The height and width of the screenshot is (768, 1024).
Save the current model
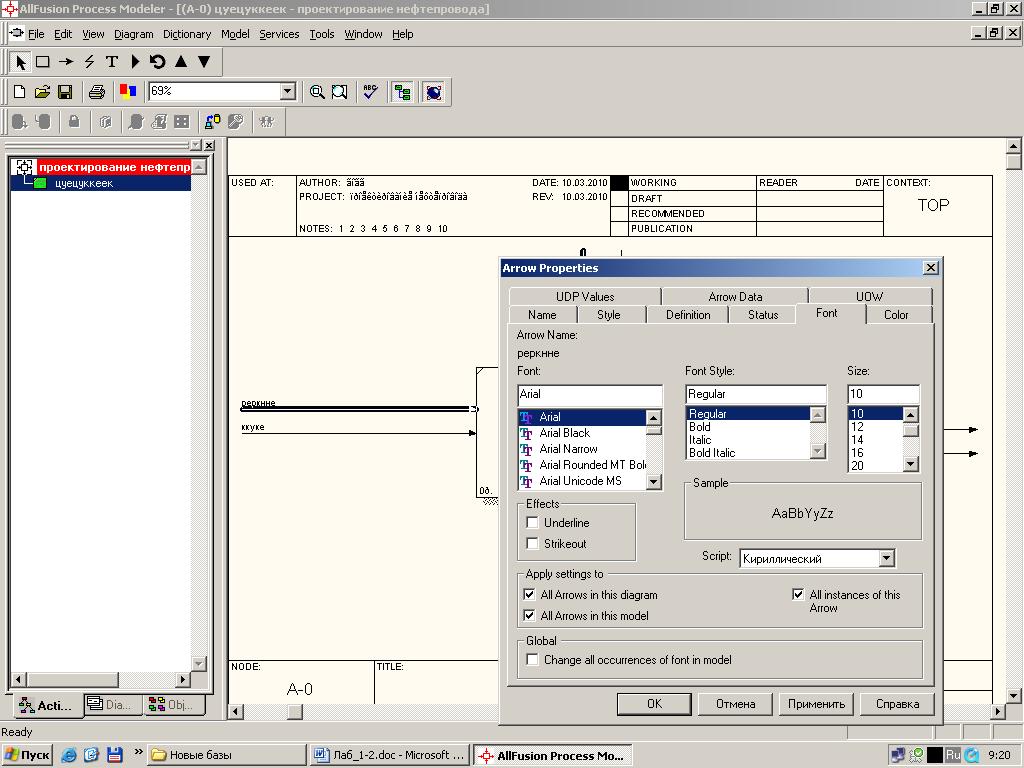pos(65,92)
